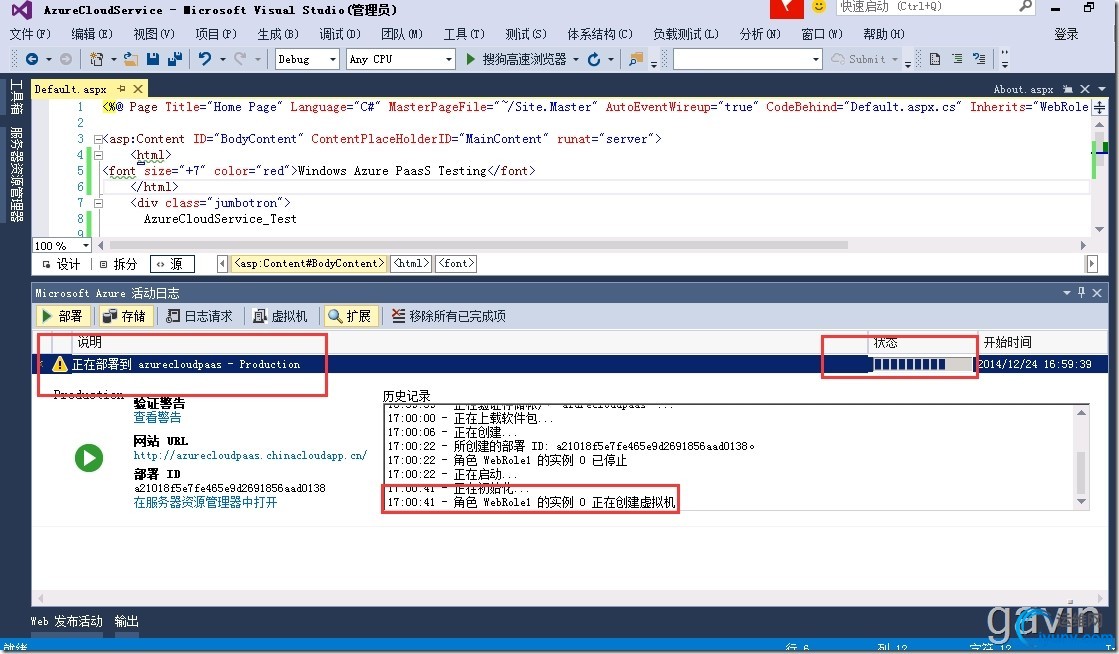Image resolution: width=1119 pixels, height=654 pixels.
Task: Collapse the div jumbotron code block
Action: coord(98,203)
